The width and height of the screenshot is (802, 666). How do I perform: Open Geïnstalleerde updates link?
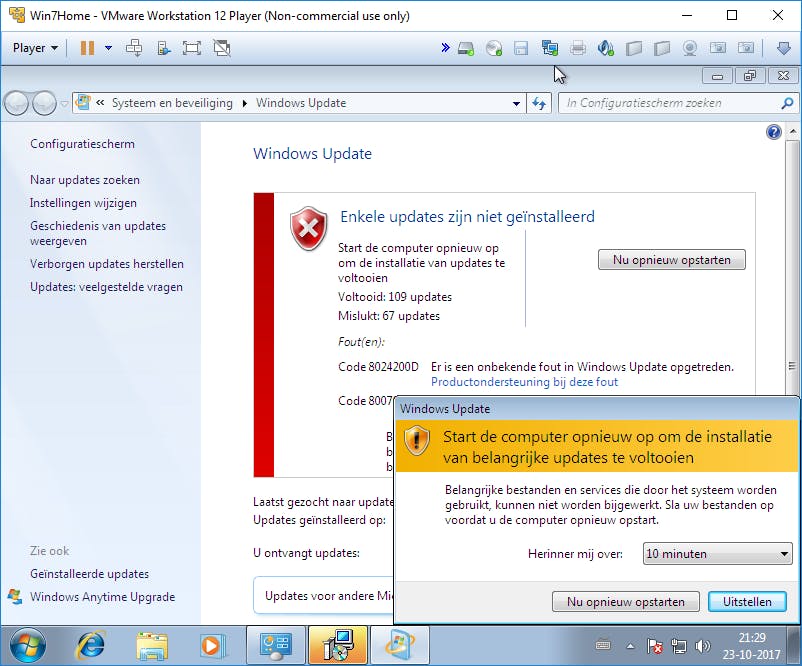pos(90,573)
